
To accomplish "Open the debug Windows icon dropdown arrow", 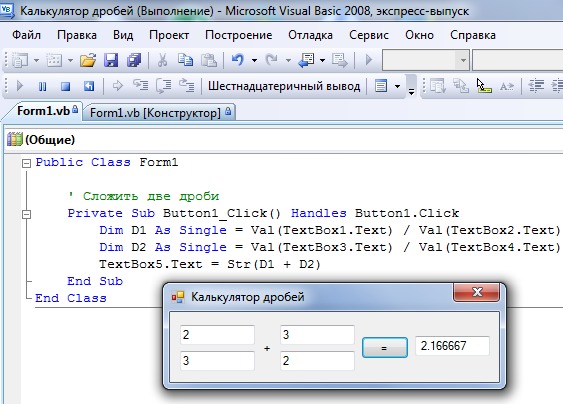I will pos(397,87).
